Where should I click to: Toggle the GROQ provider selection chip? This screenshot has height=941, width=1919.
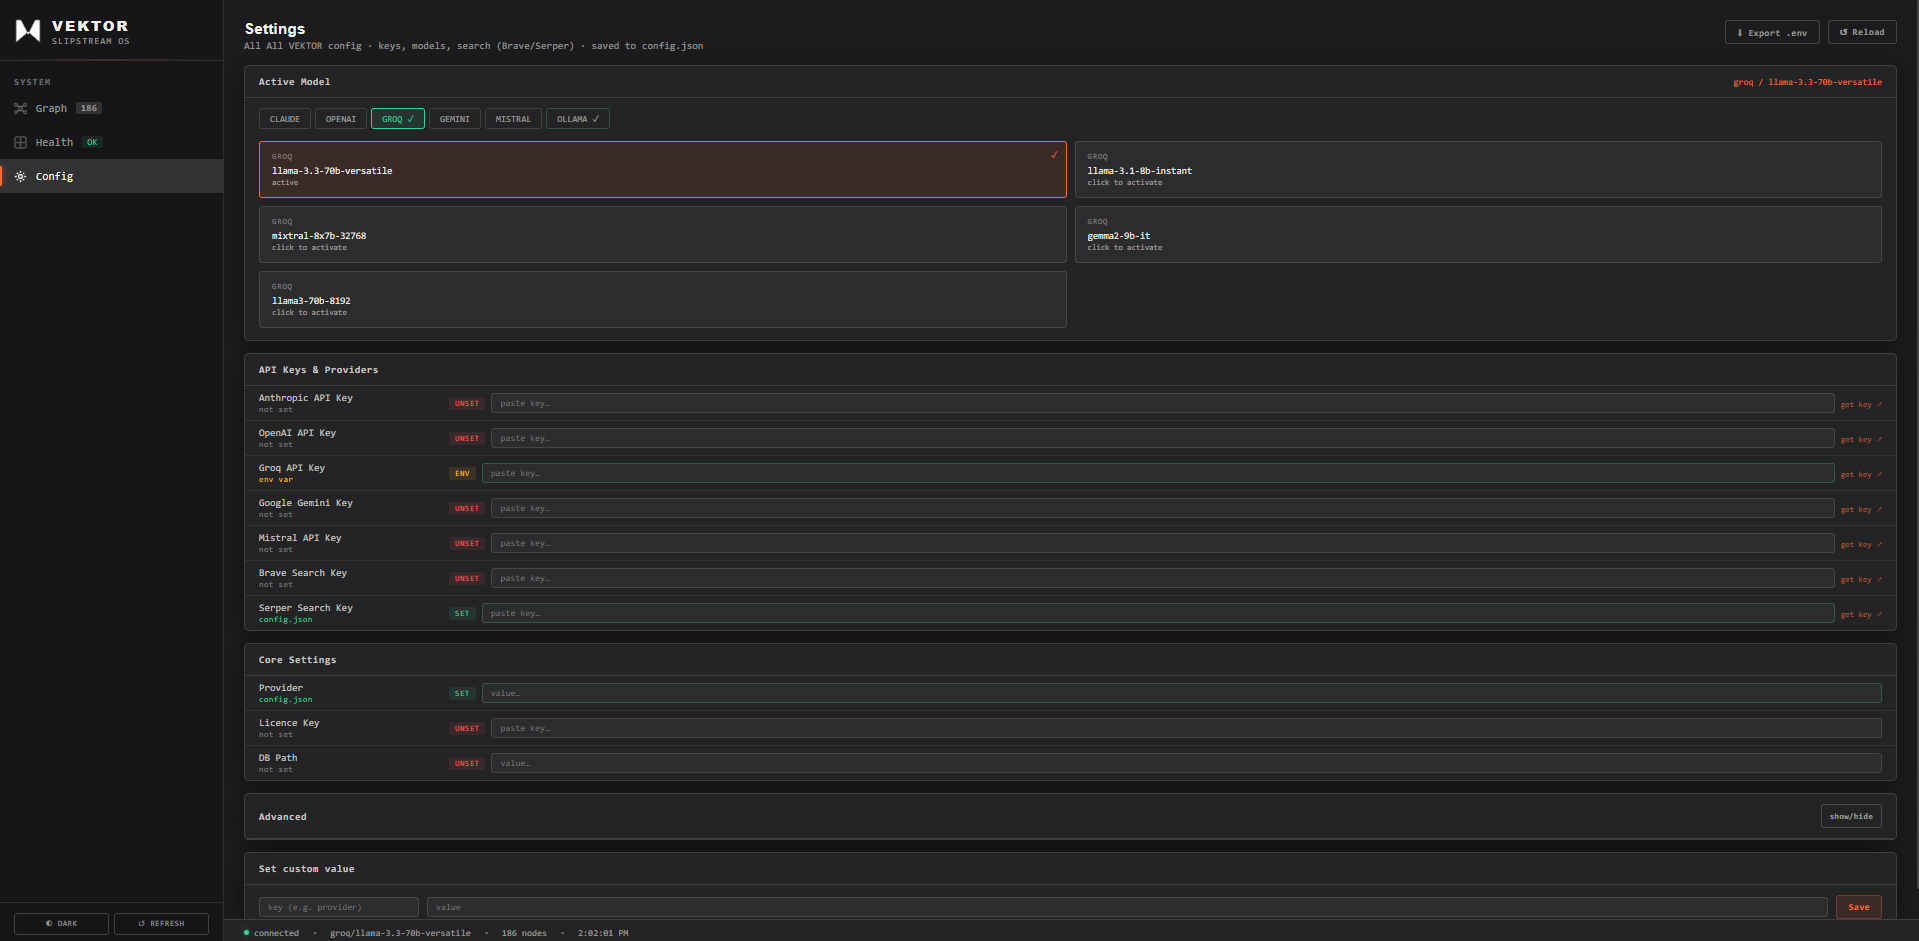pyautogui.click(x=397, y=118)
